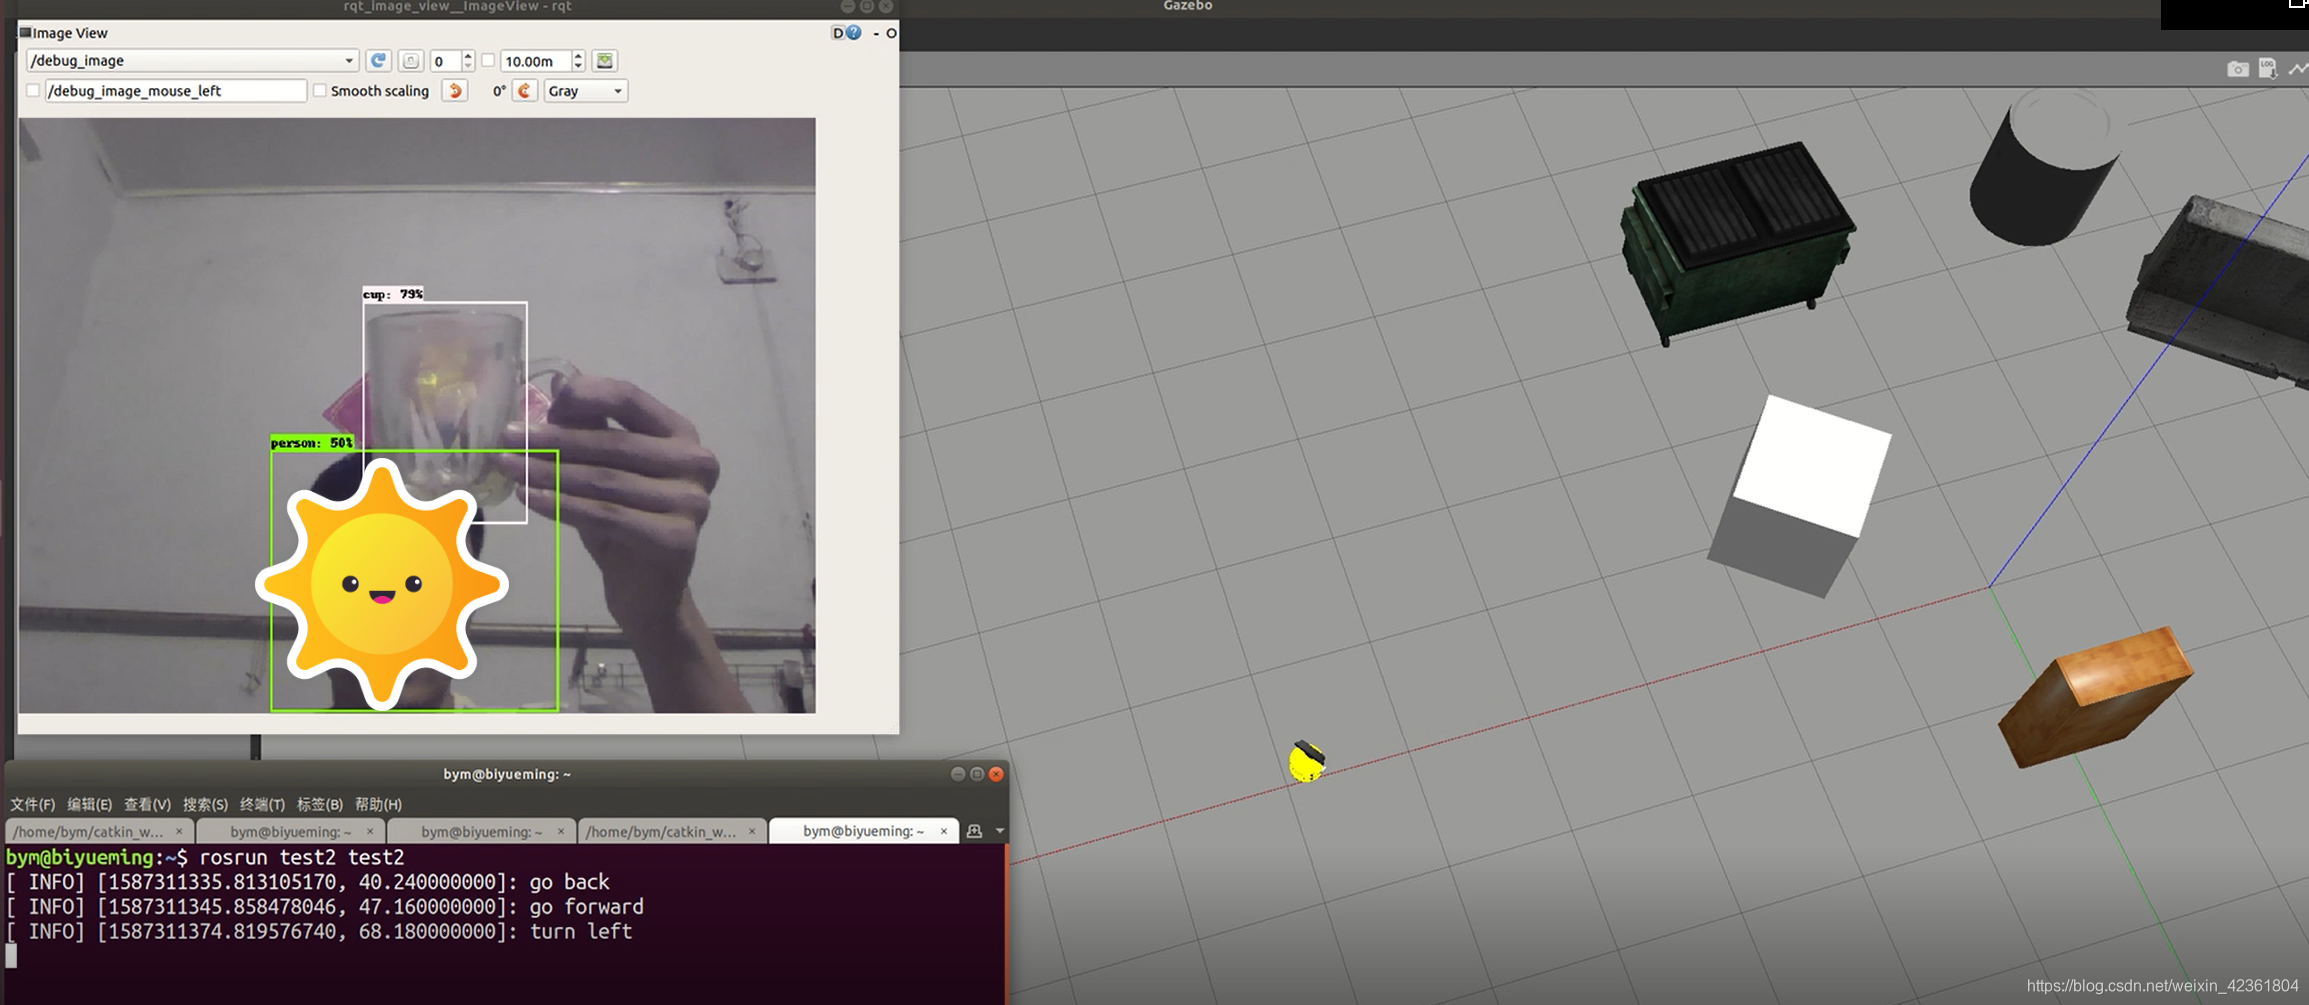The image size is (2309, 1005).
Task: Decrease the 10.00m max range value
Action: (578, 66)
